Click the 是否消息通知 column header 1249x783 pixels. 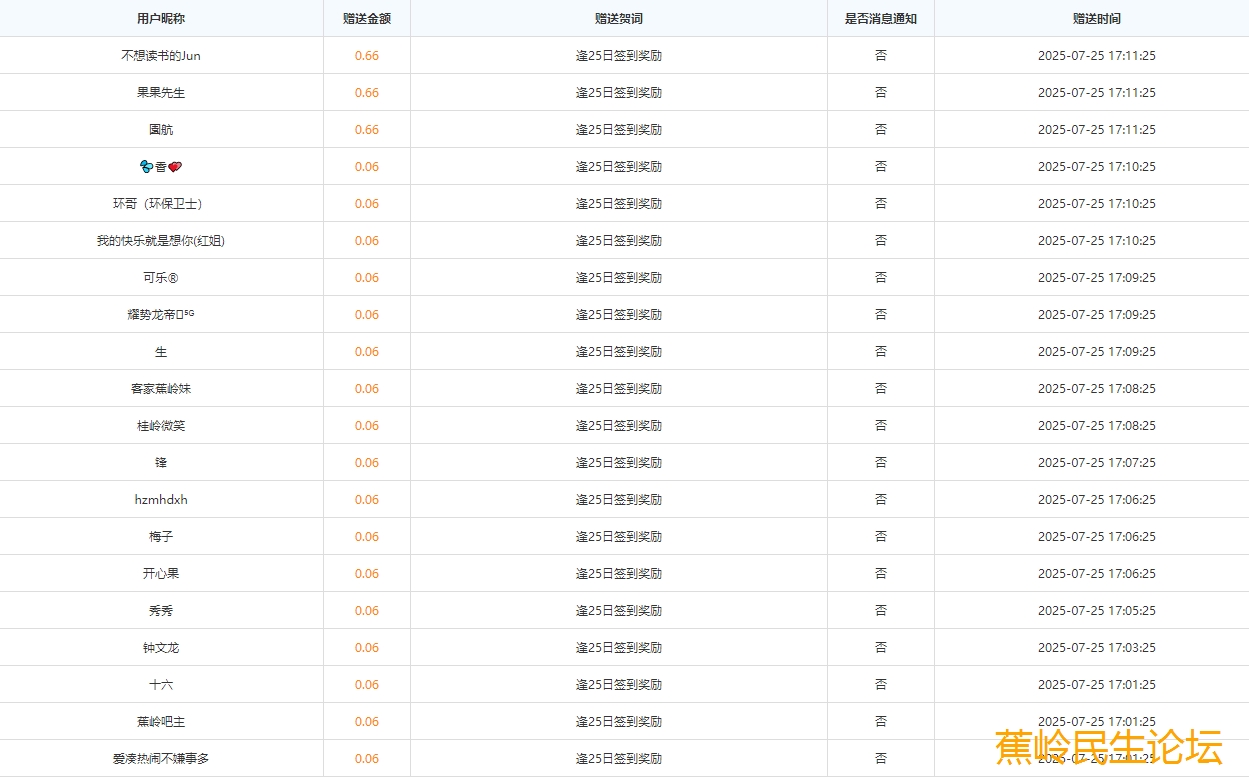coord(880,19)
